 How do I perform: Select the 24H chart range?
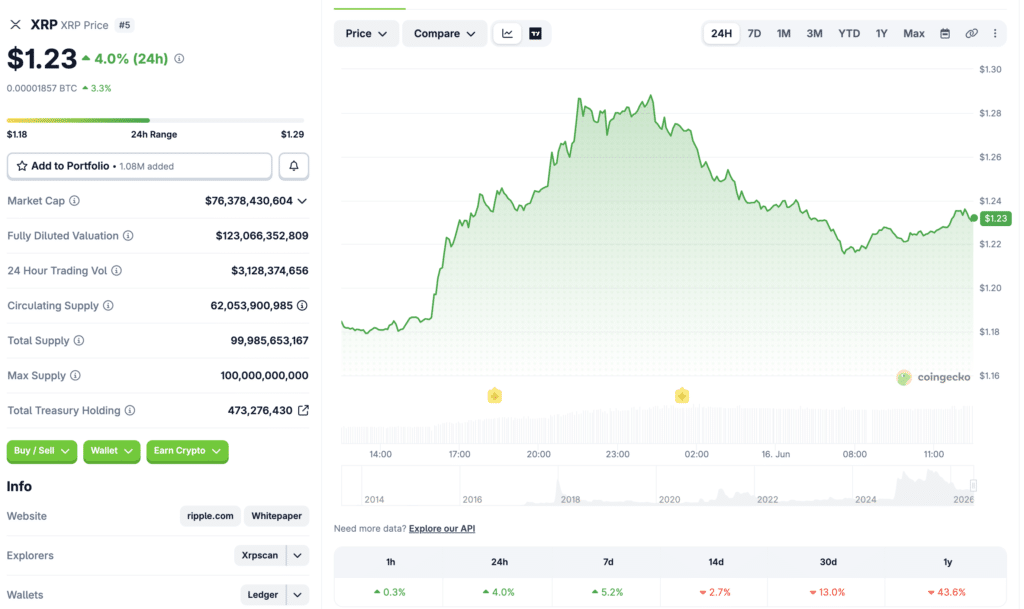[x=721, y=33]
